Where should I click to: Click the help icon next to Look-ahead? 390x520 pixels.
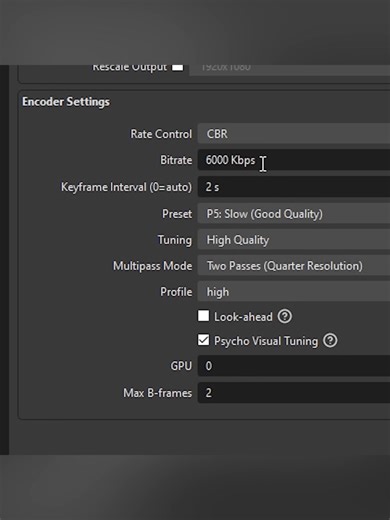(285, 316)
